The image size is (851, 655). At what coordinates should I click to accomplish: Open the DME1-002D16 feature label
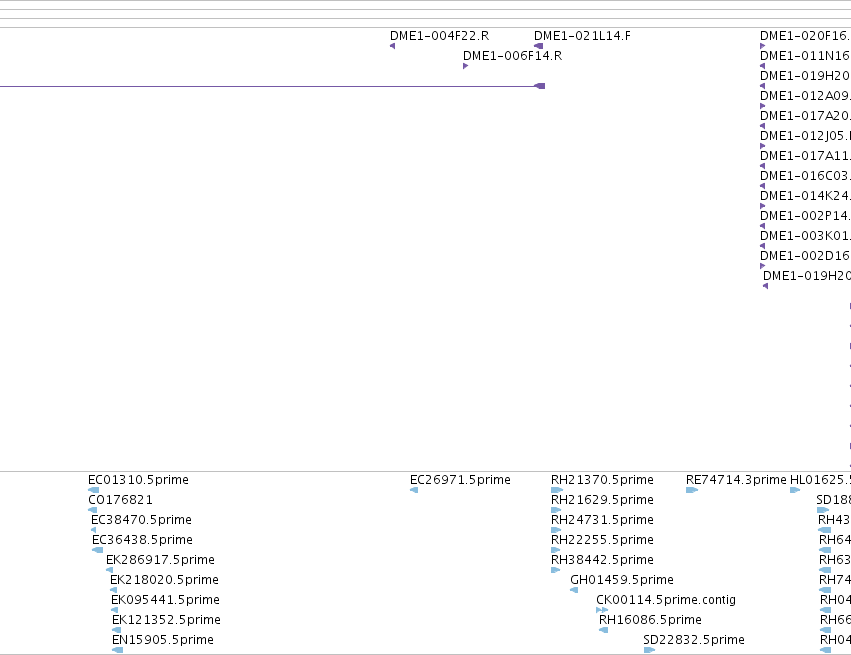(805, 256)
